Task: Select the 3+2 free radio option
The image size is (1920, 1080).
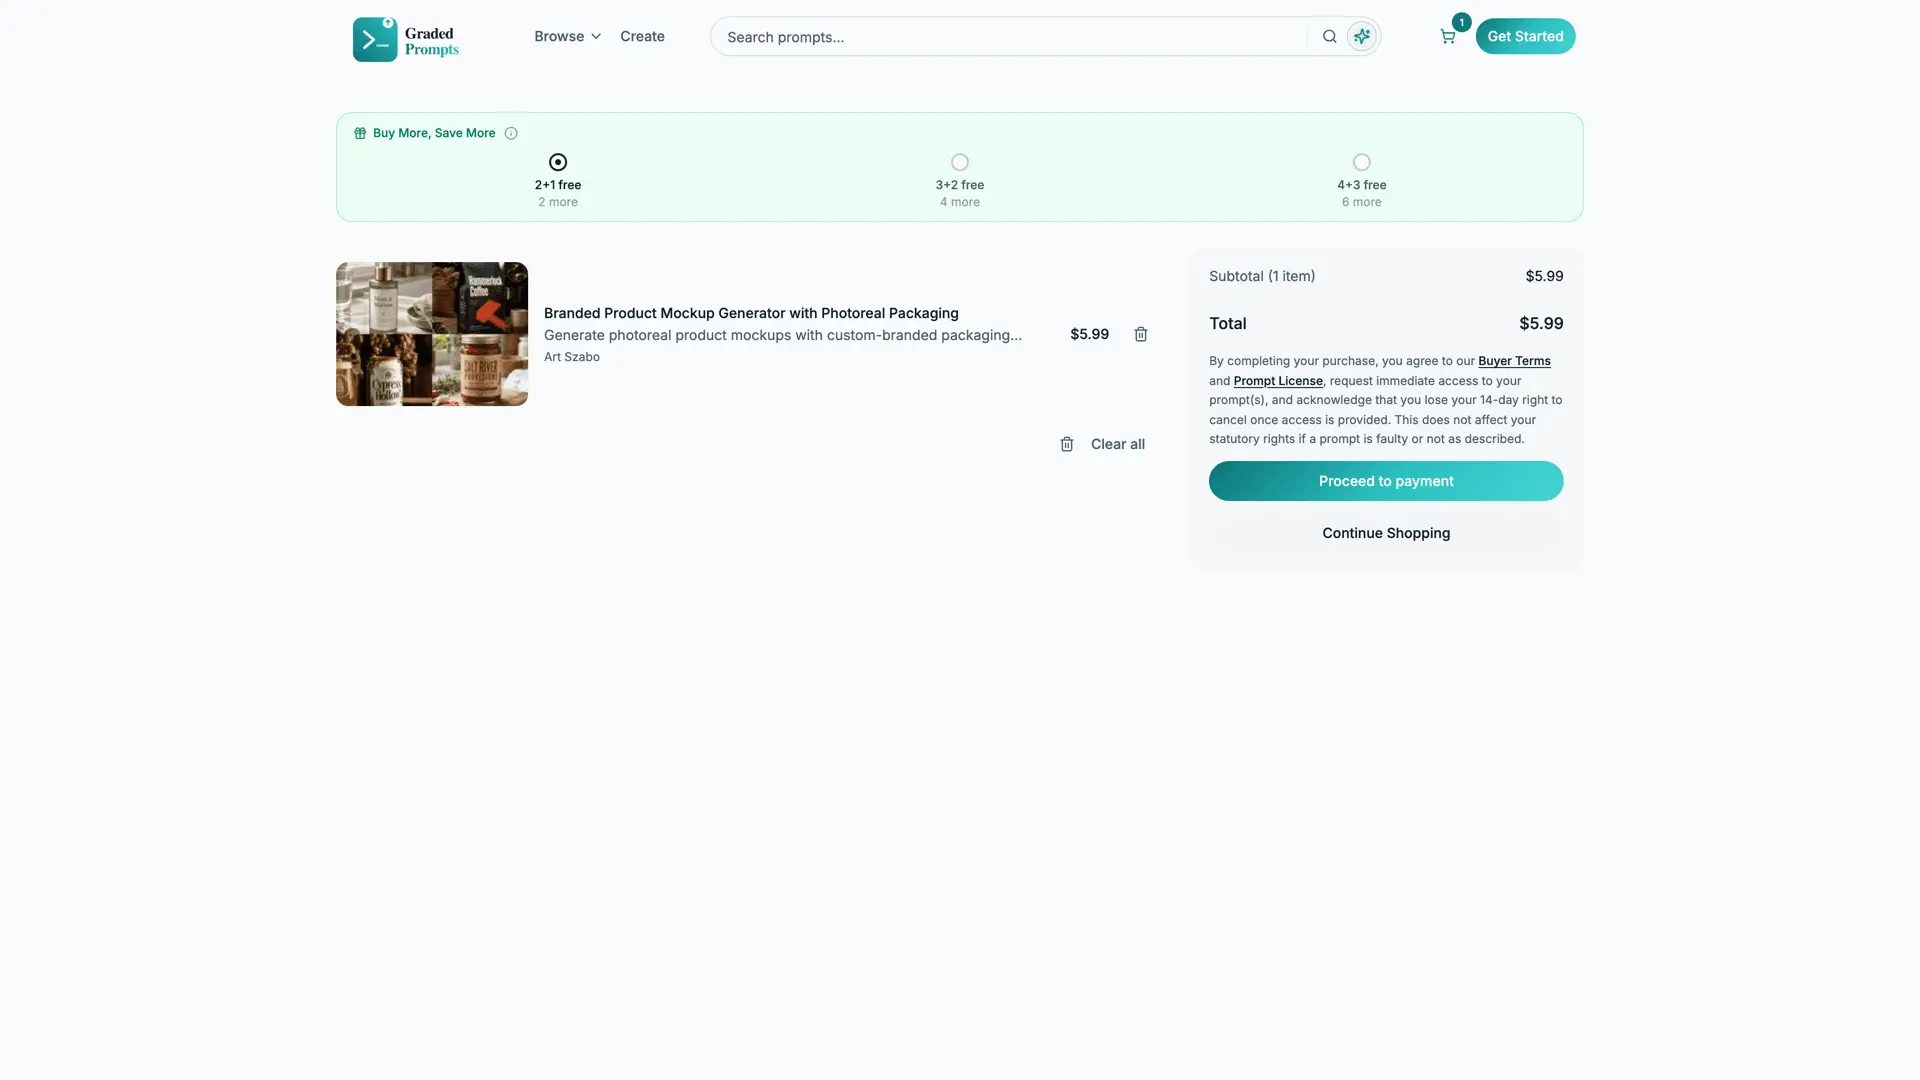Action: [960, 162]
